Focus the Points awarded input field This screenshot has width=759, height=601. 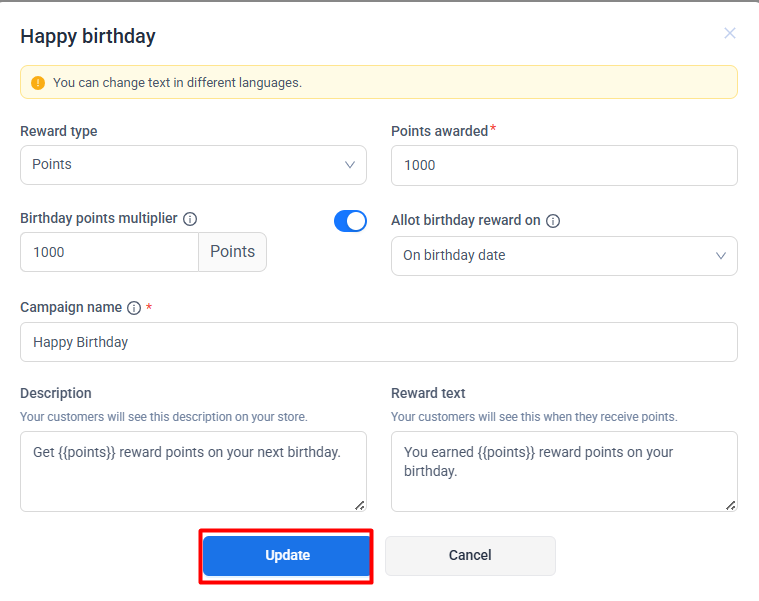click(x=564, y=165)
